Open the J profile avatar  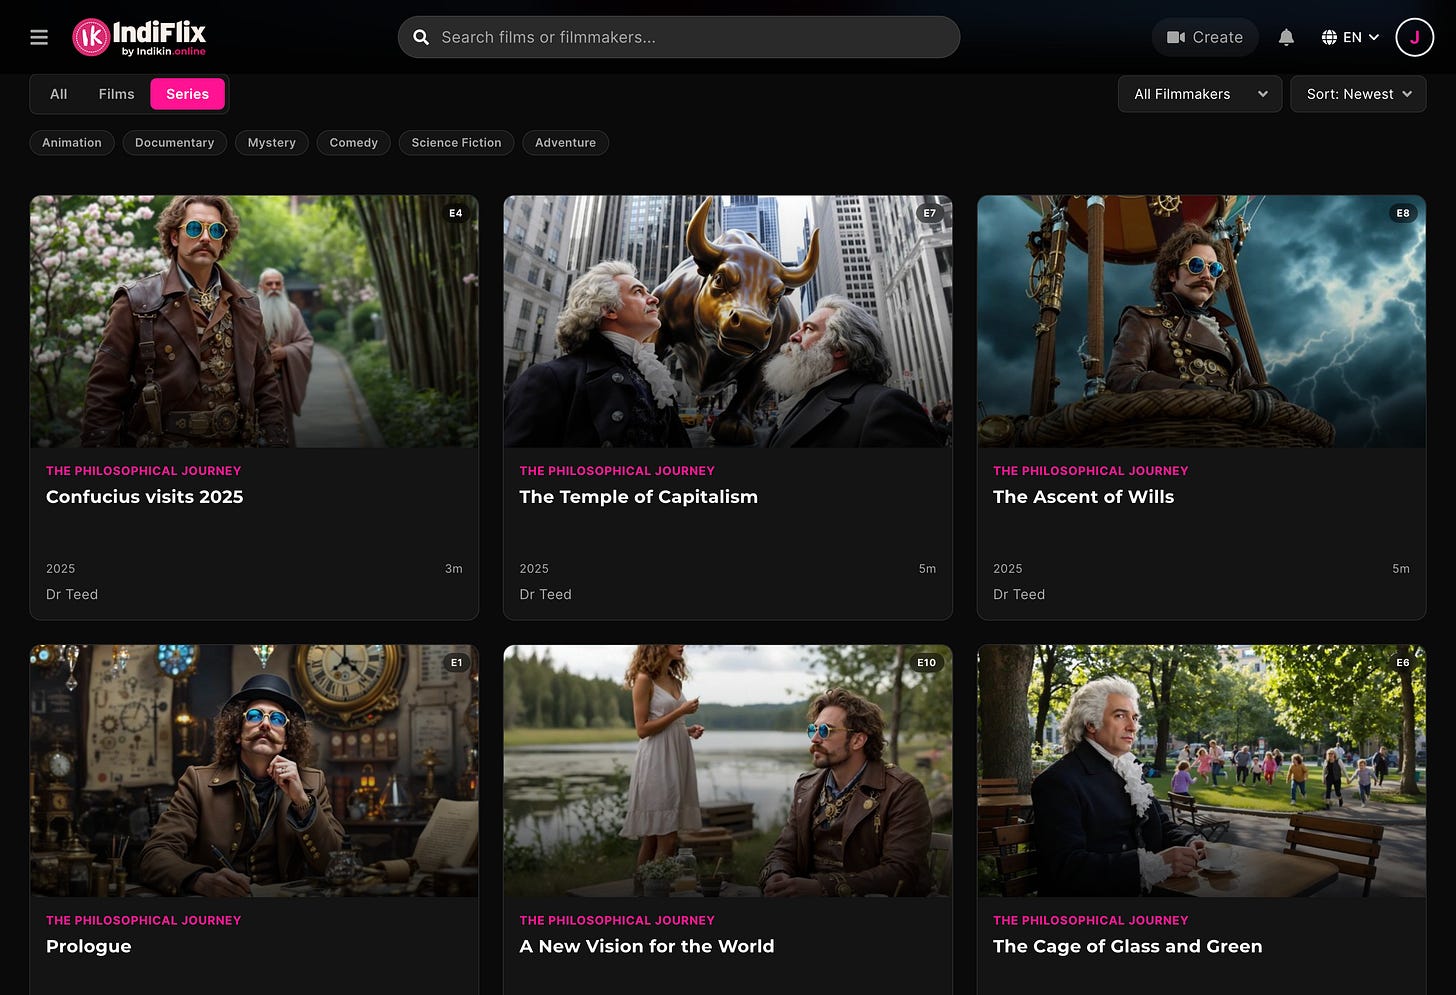(x=1414, y=37)
